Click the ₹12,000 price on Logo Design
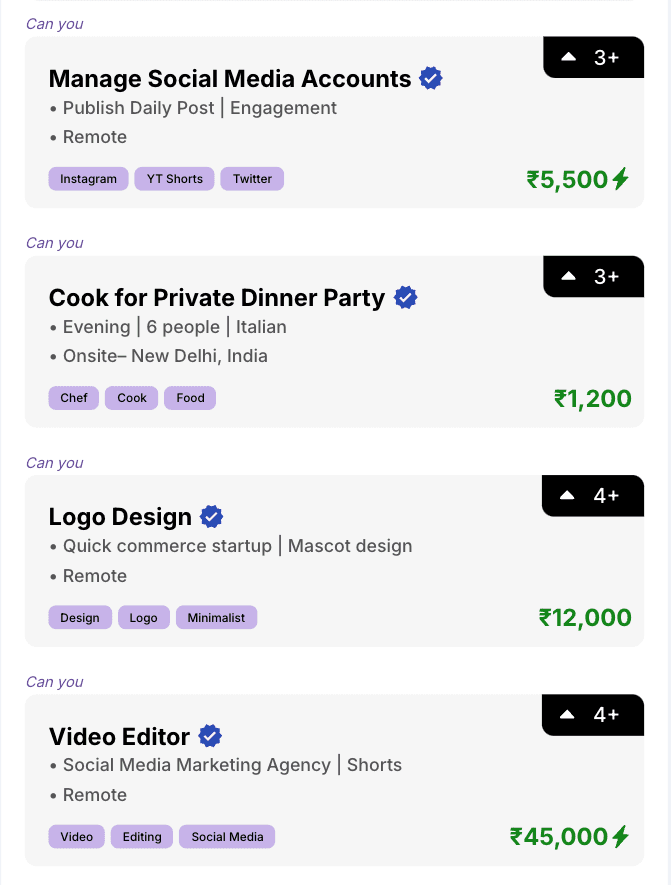This screenshot has height=885, width=671. click(585, 617)
